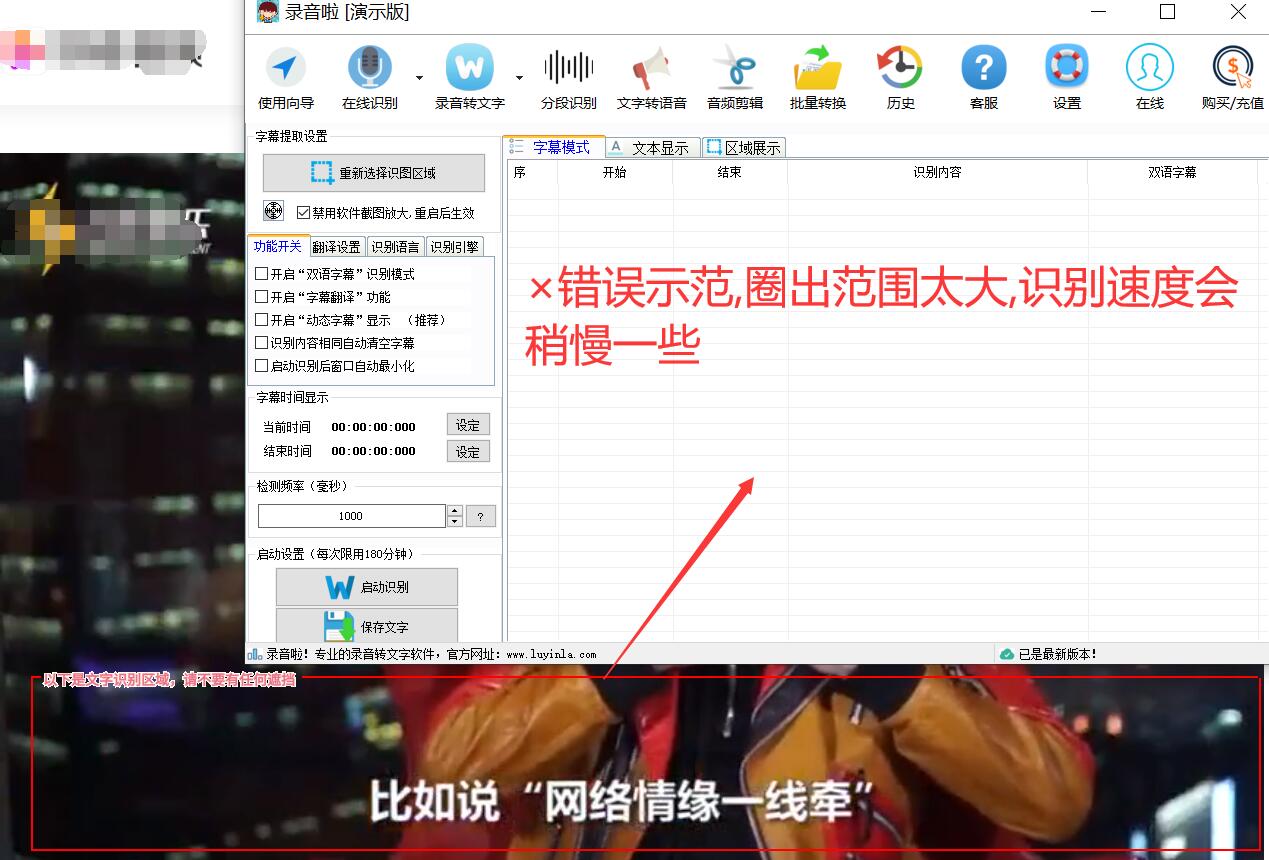Choose 分段识别 waveform icon
Viewport: 1269px width, 860px height.
point(568,68)
